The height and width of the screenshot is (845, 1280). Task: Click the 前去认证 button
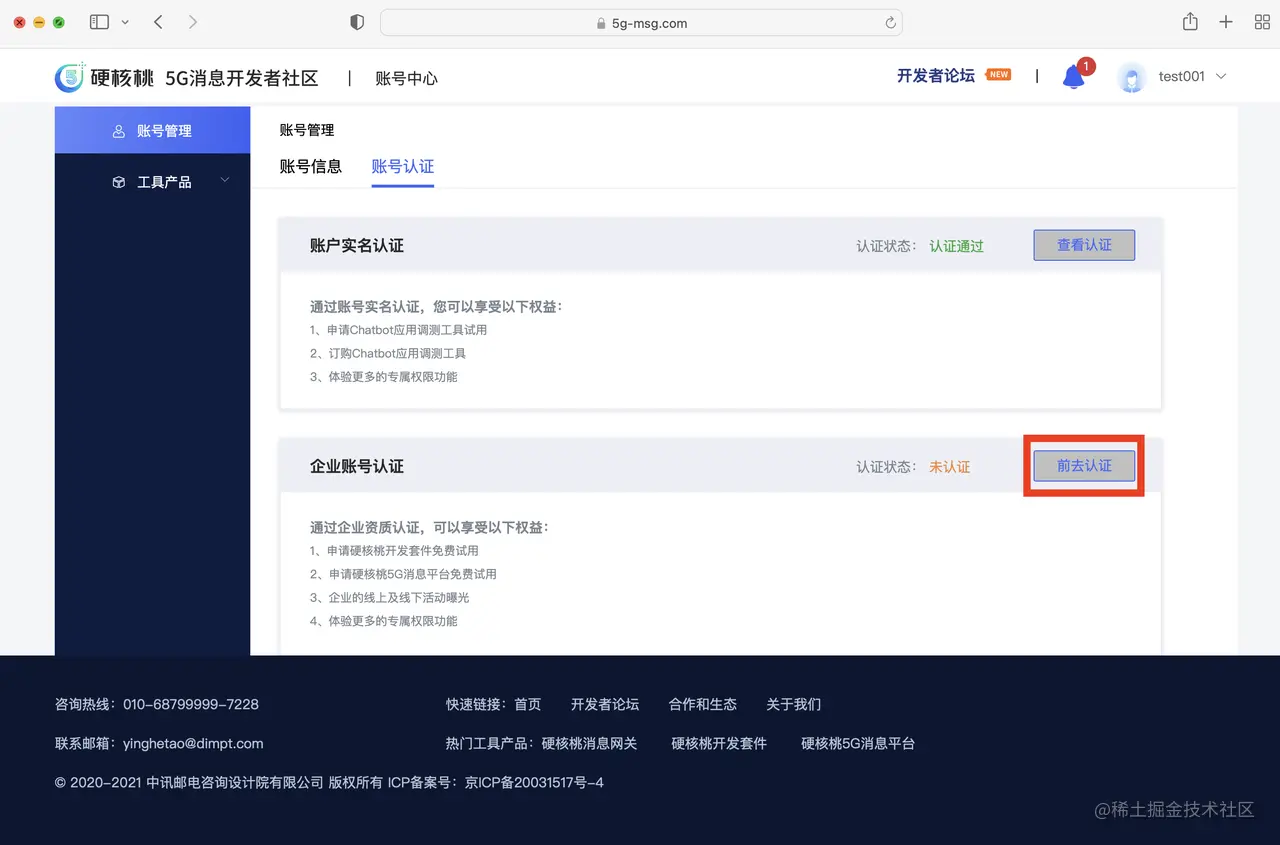coord(1084,466)
